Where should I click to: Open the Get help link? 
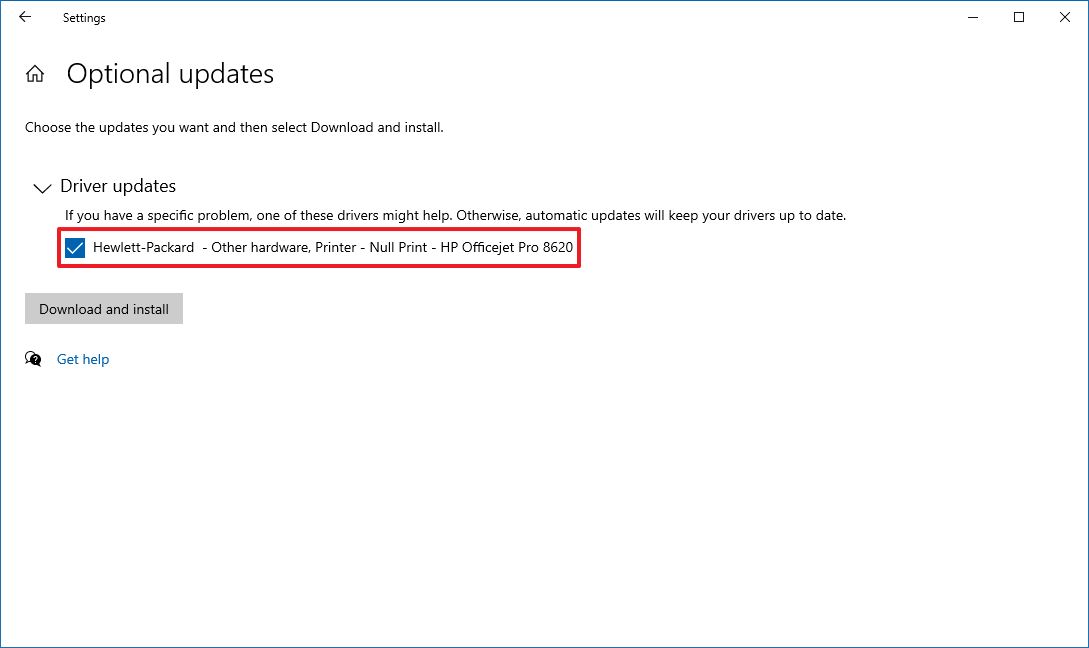(83, 359)
